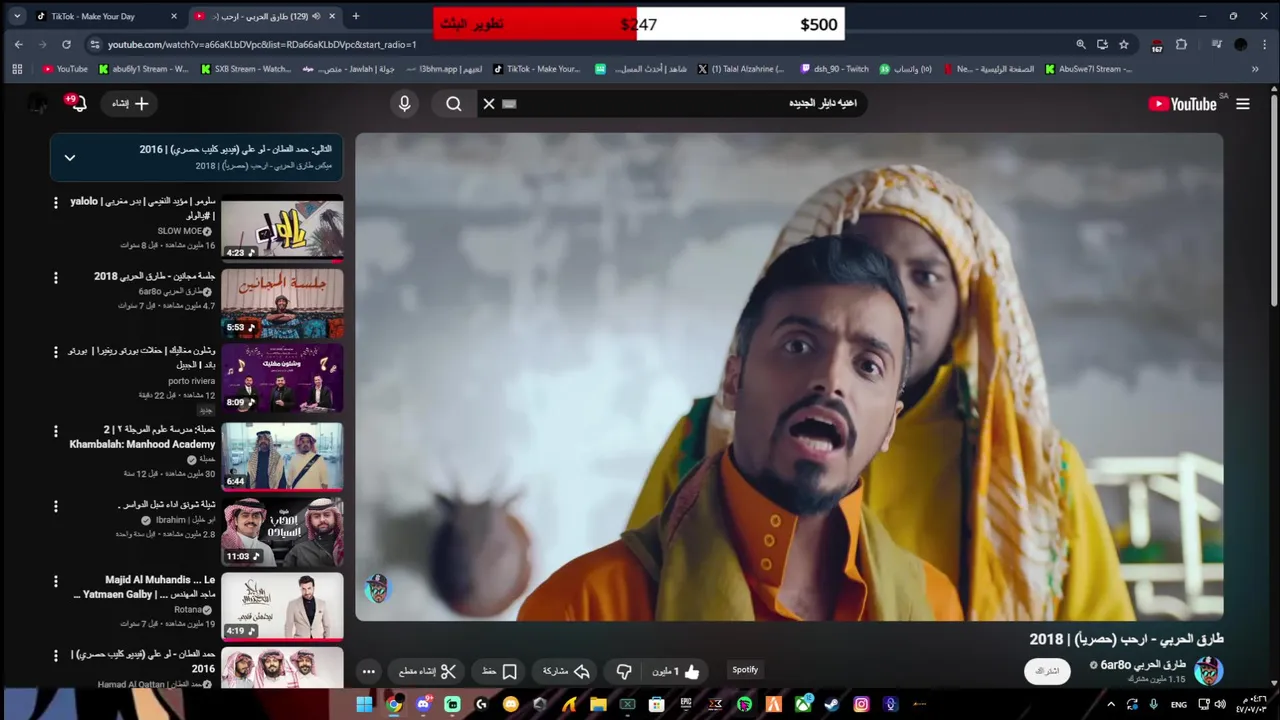Open Majid Al Muhandis Yatmaen Galby title

[x=145, y=587]
